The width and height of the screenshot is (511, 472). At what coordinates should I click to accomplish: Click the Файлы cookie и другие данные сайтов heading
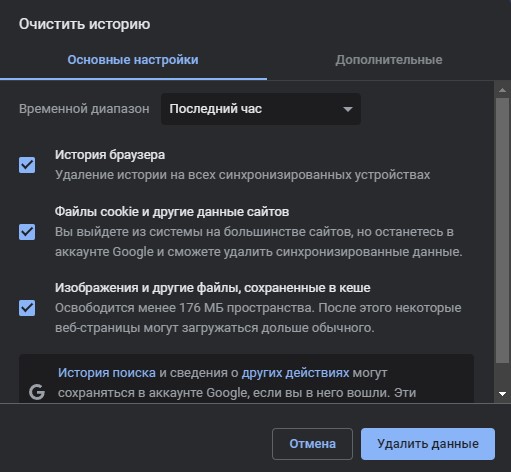coord(172,212)
